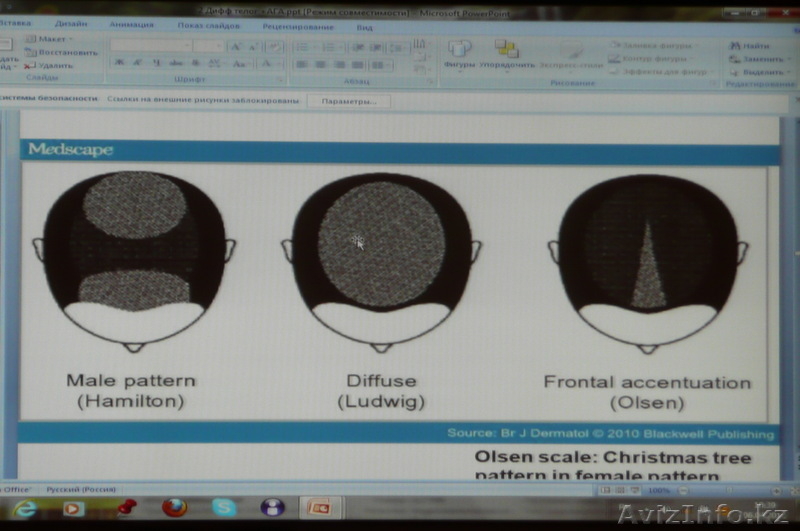
Task: Click the Find (Найти) binoculars icon
Action: coord(737,45)
